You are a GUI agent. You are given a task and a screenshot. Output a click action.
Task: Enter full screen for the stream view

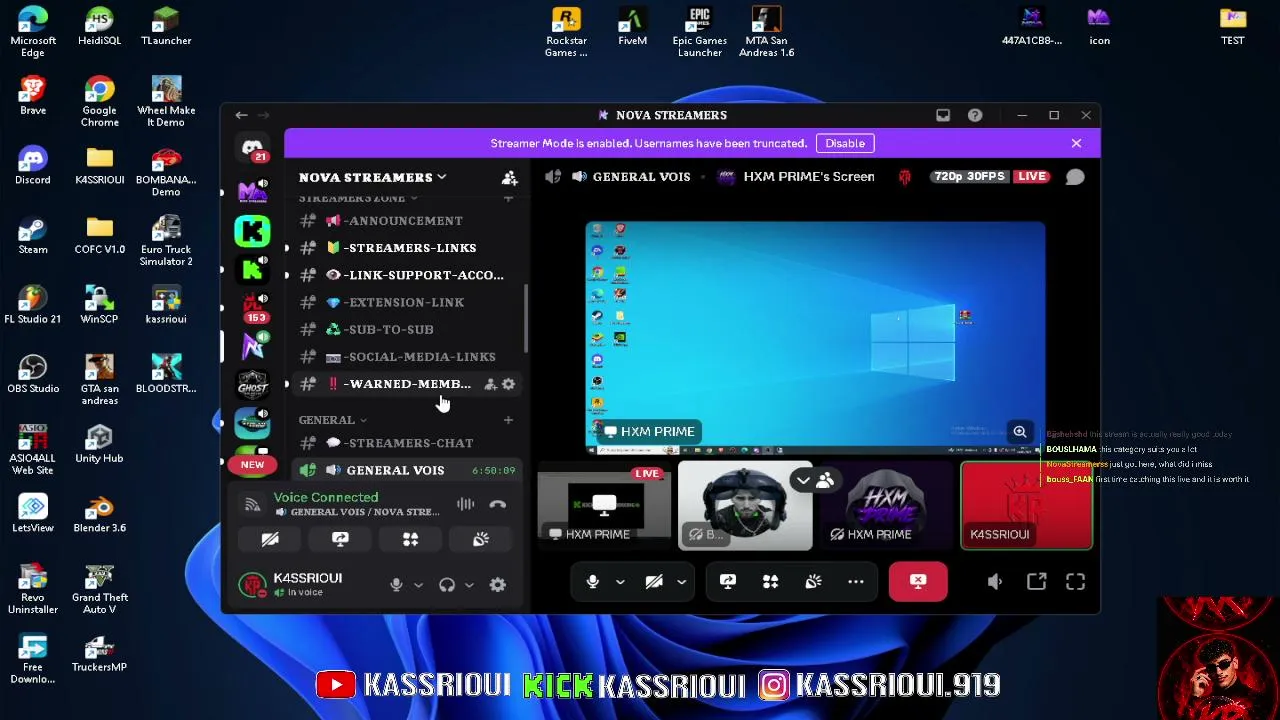[1075, 581]
